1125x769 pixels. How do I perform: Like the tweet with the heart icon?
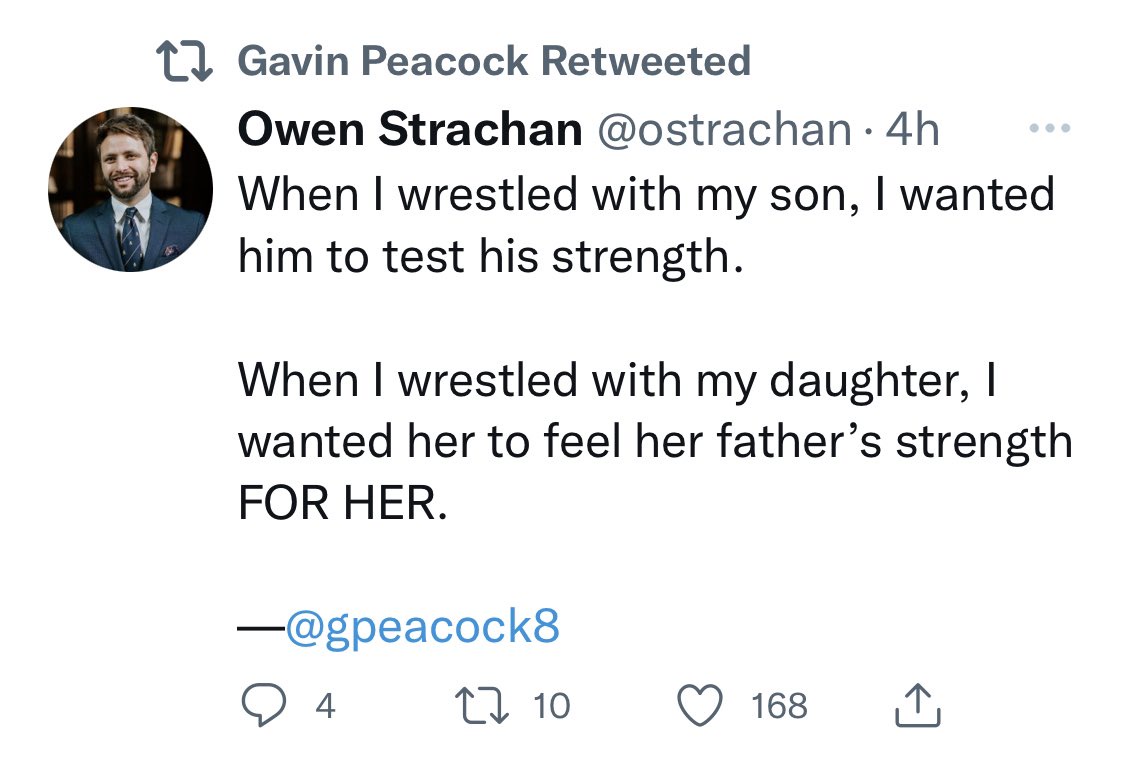click(700, 705)
